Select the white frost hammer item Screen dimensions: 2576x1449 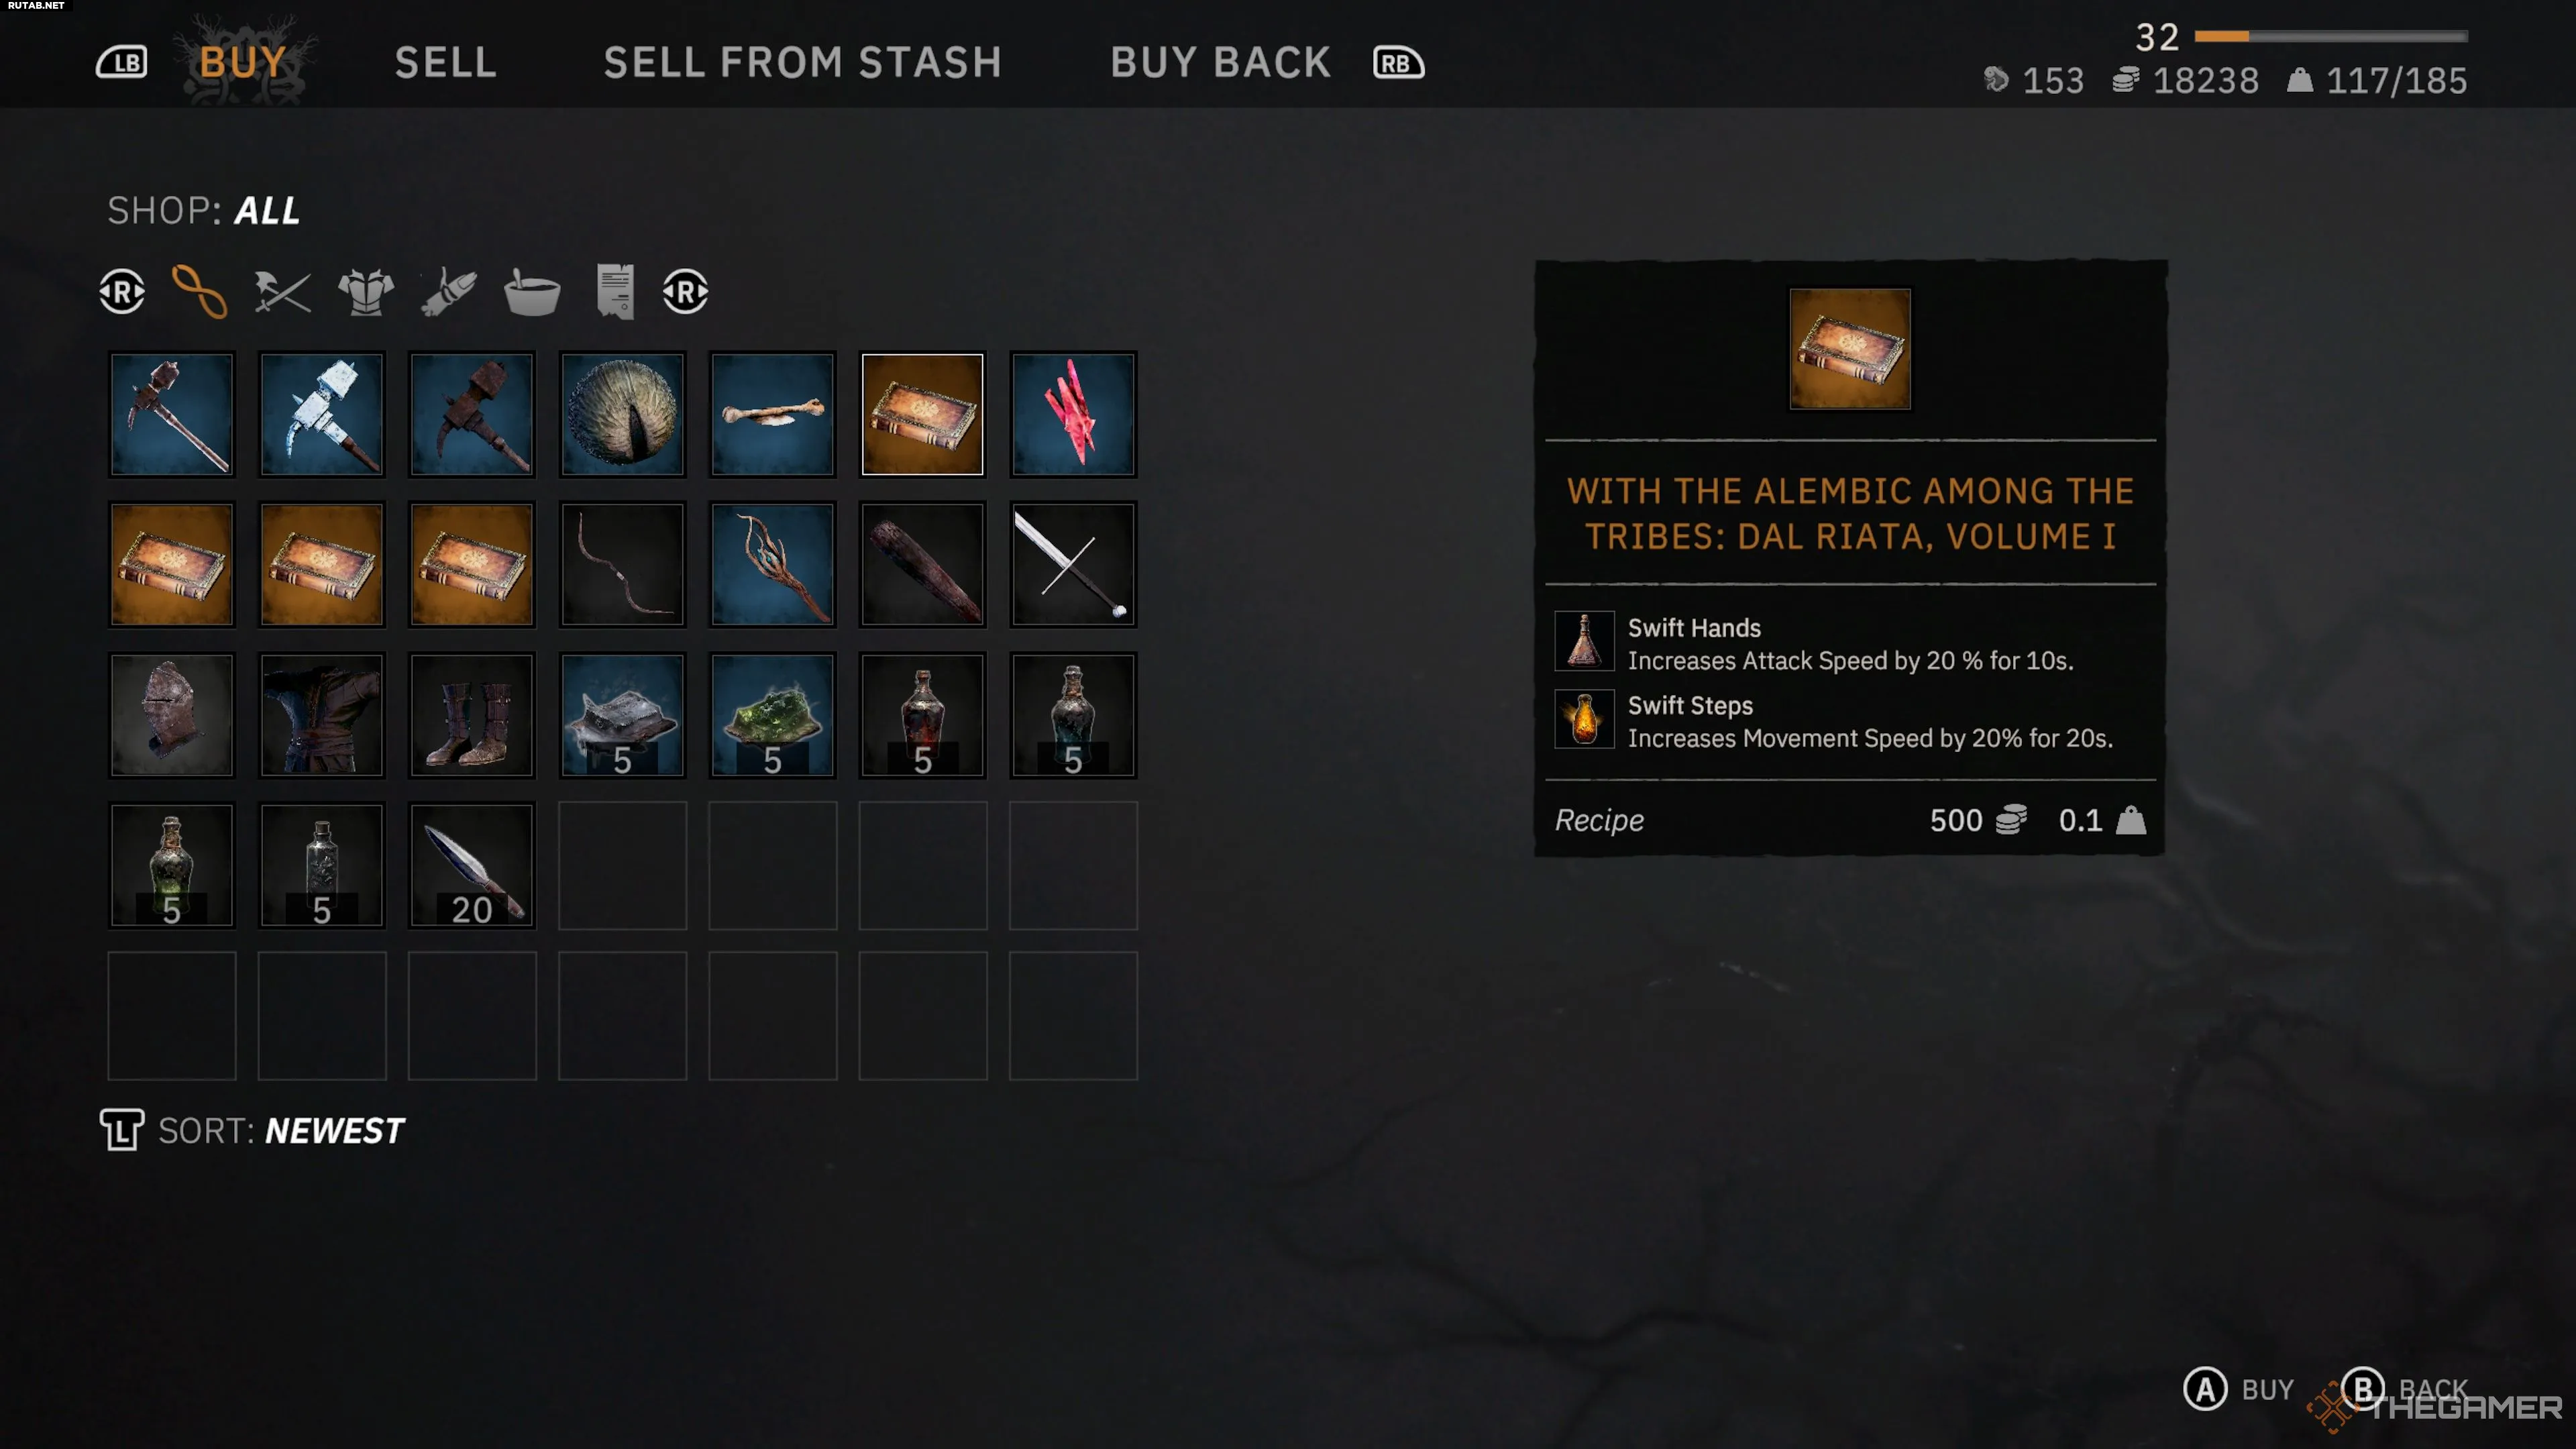tap(322, 414)
